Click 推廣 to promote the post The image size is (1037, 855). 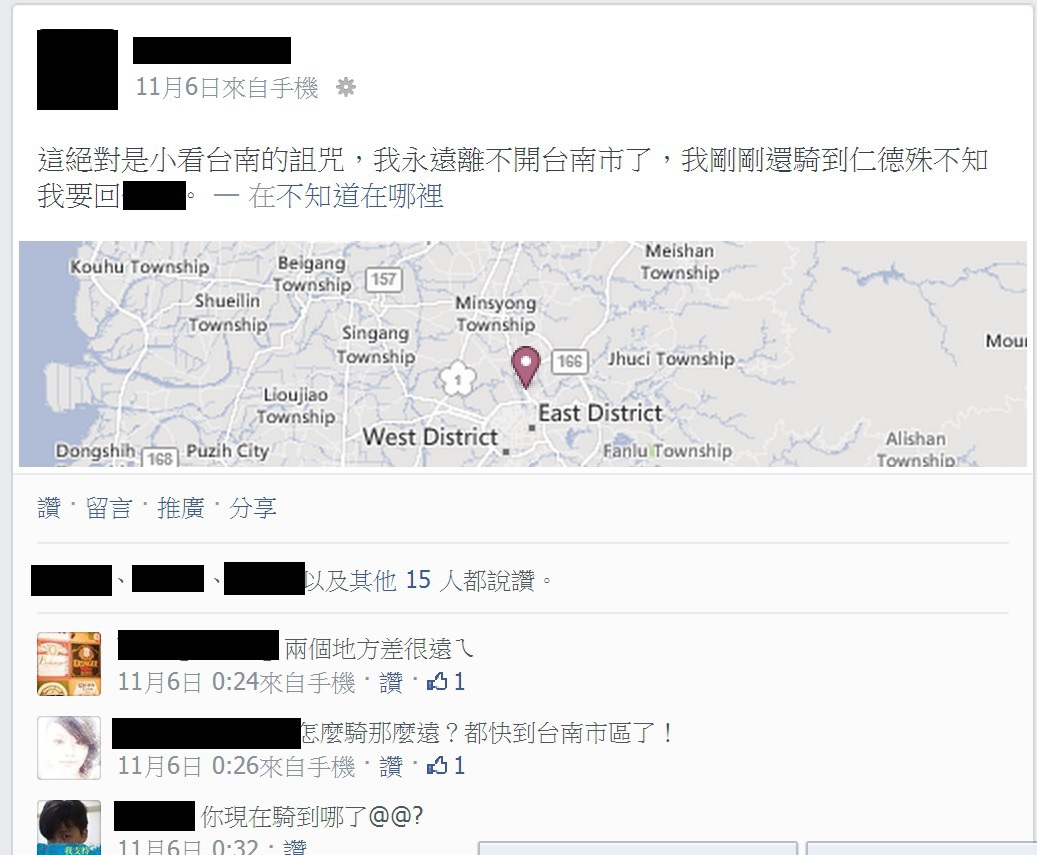(x=181, y=508)
